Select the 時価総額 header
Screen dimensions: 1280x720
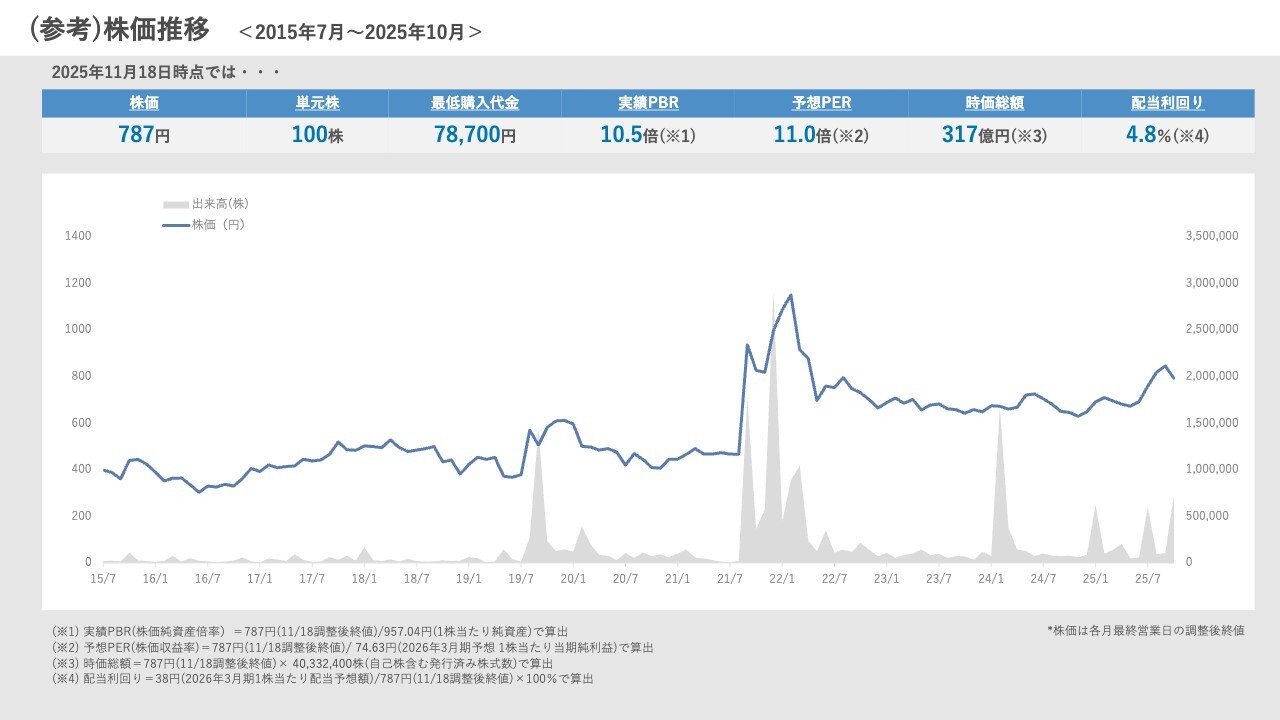(x=994, y=103)
